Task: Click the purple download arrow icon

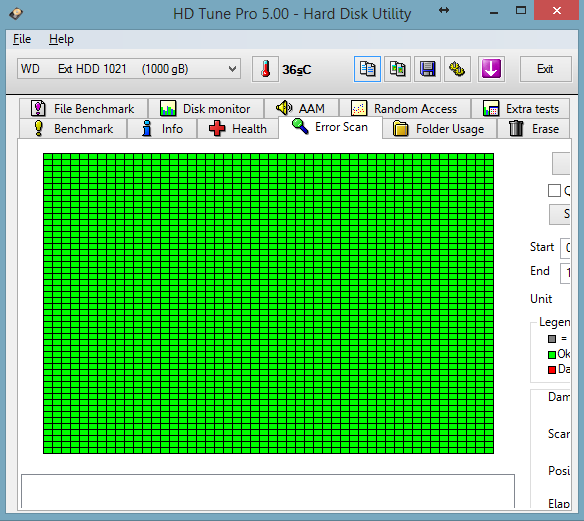Action: point(491,69)
